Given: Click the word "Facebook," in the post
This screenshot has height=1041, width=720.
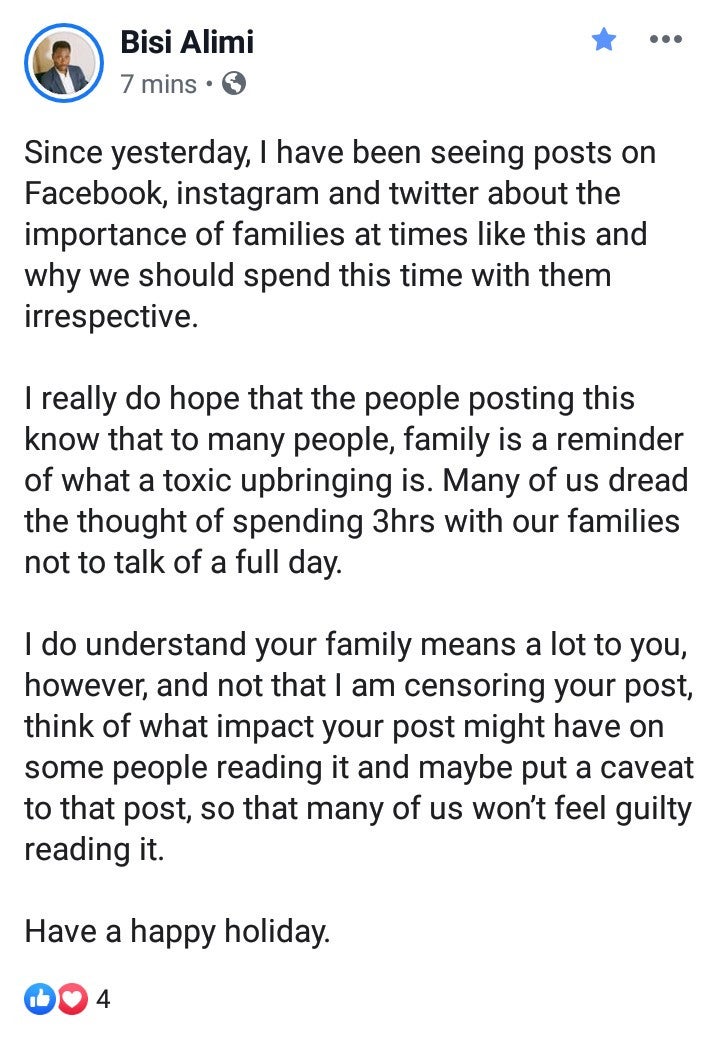Looking at the screenshot, I should [x=94, y=194].
